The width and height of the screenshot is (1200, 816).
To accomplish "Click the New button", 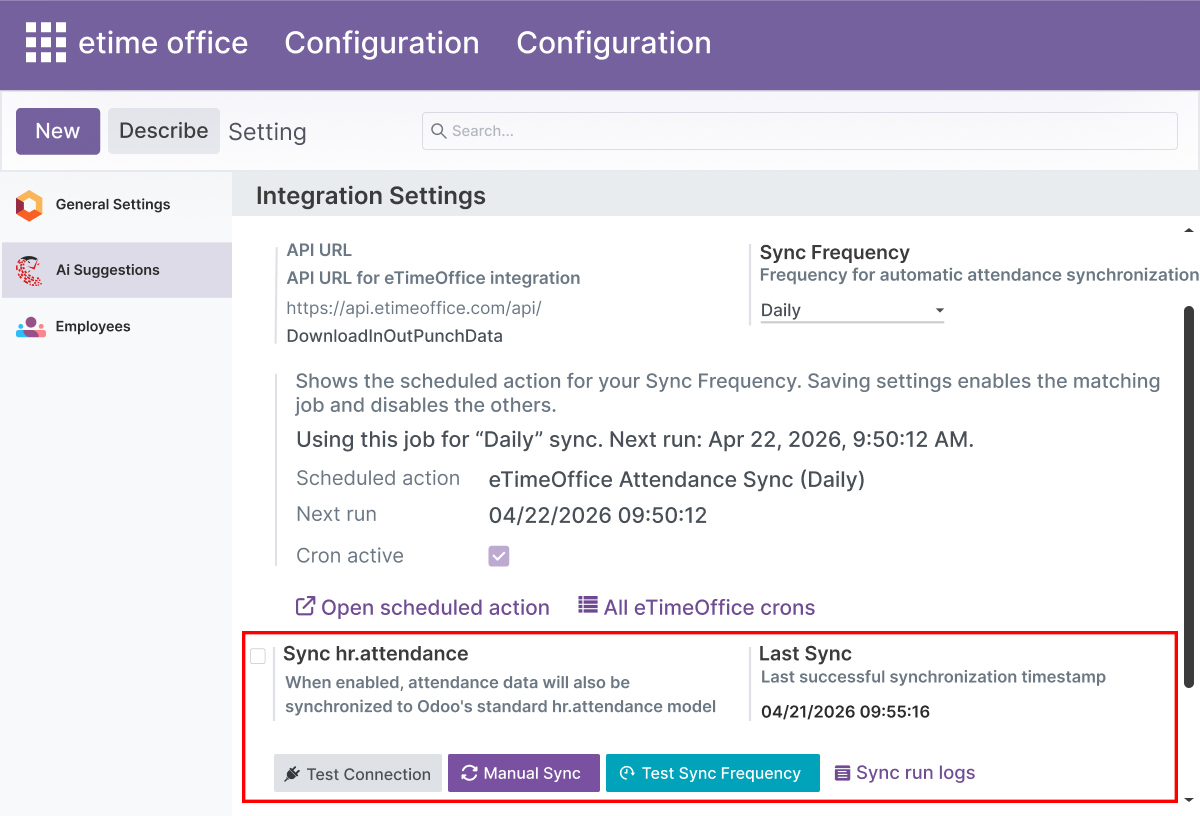I will tap(58, 131).
